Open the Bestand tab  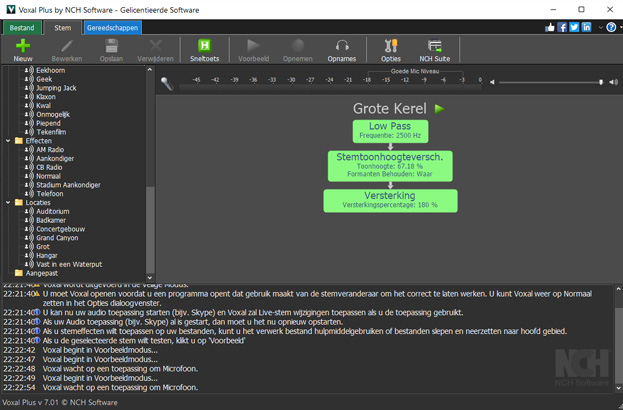click(x=22, y=28)
